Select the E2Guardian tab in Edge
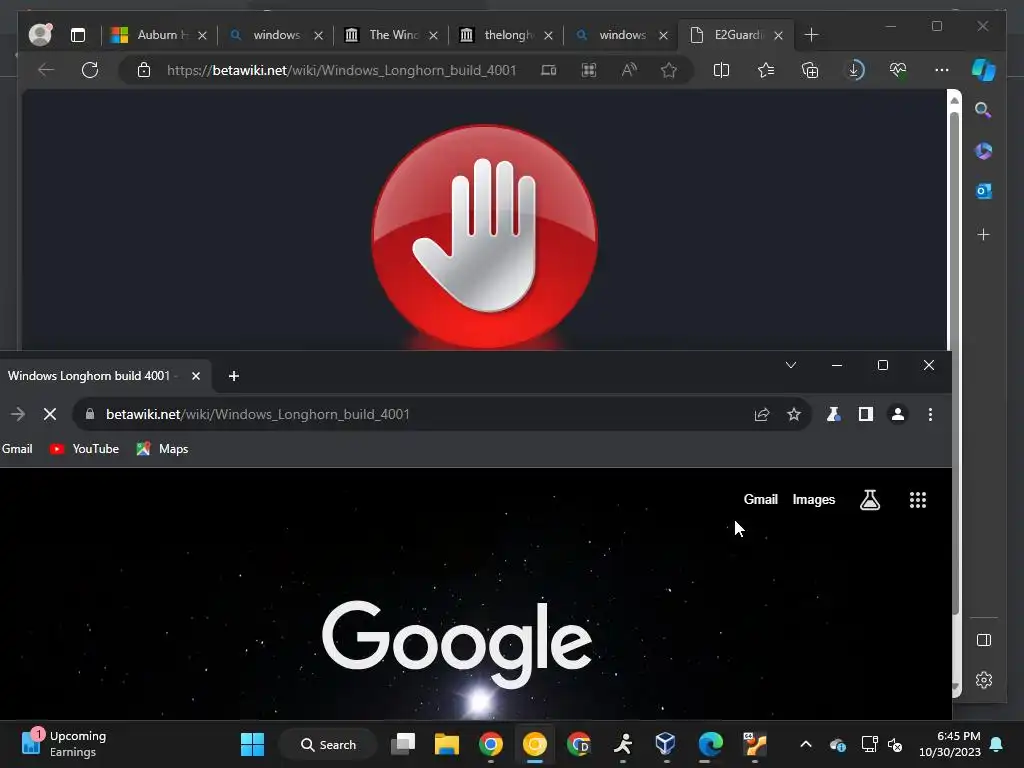Viewport: 1024px width, 768px height. (x=735, y=35)
